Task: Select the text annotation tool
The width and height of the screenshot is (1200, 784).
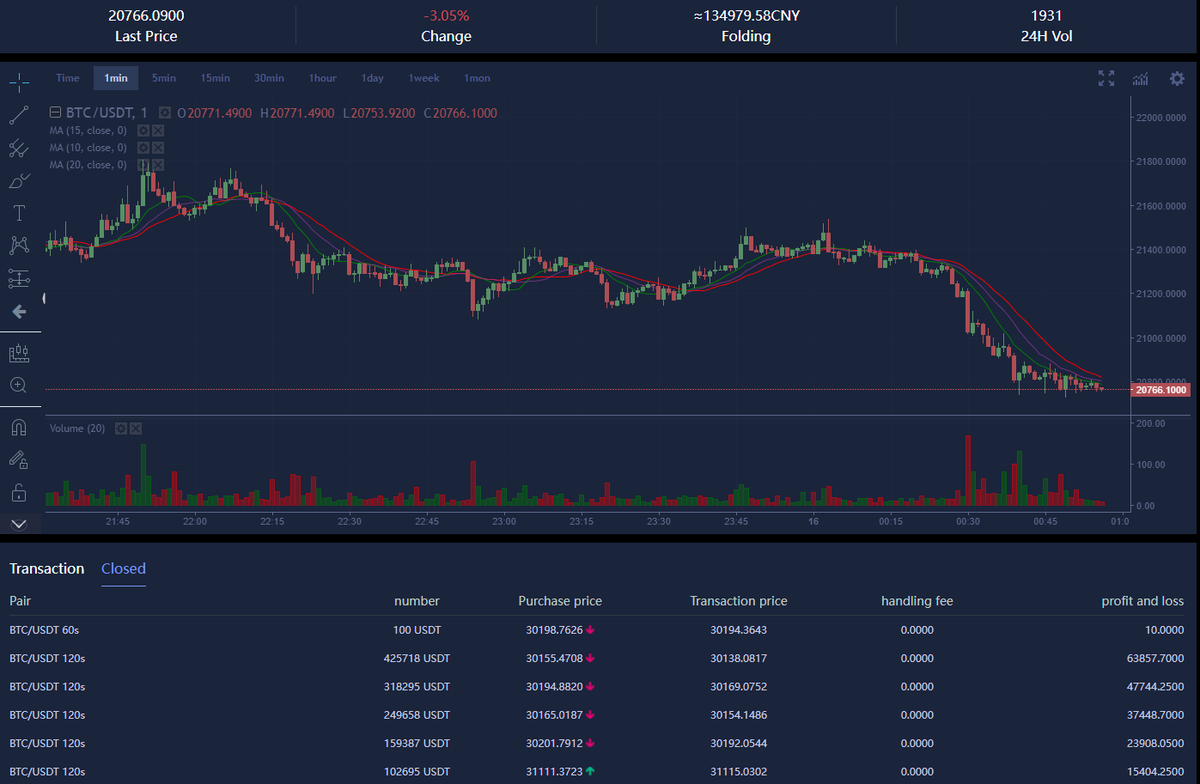Action: [x=19, y=213]
